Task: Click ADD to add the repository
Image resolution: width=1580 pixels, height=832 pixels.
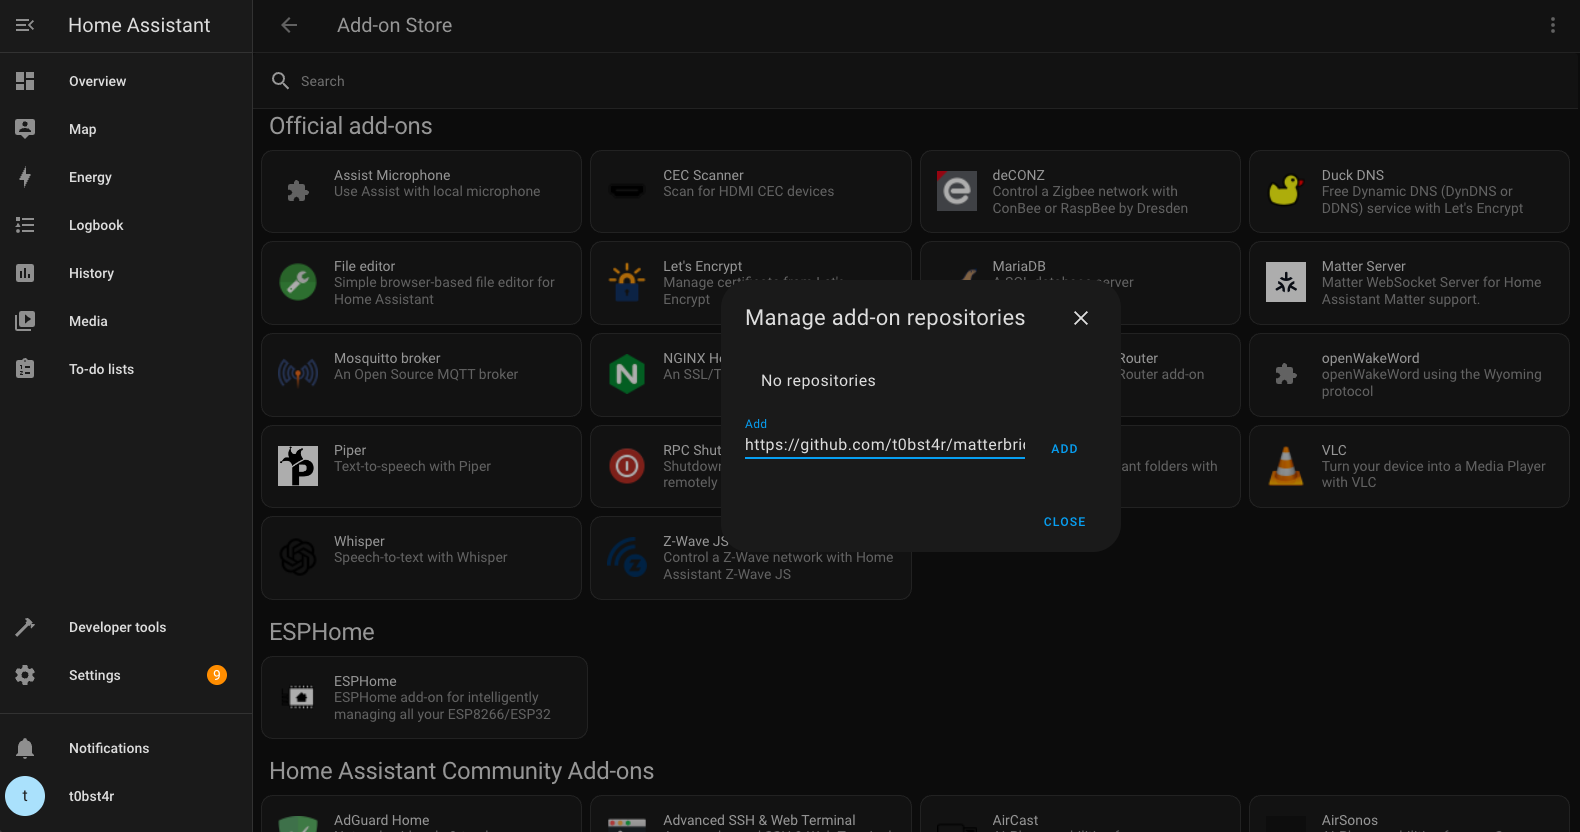Action: tap(1064, 449)
